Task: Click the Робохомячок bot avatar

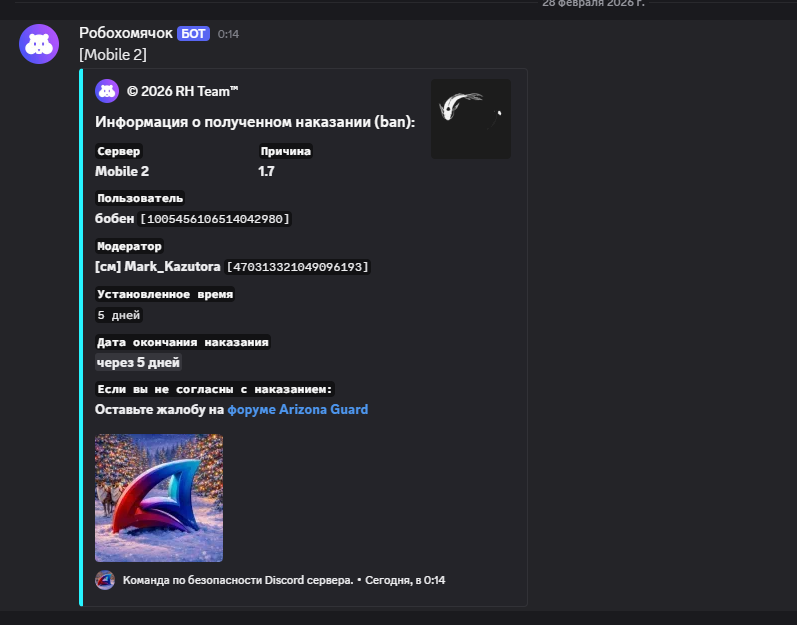Action: click(39, 44)
